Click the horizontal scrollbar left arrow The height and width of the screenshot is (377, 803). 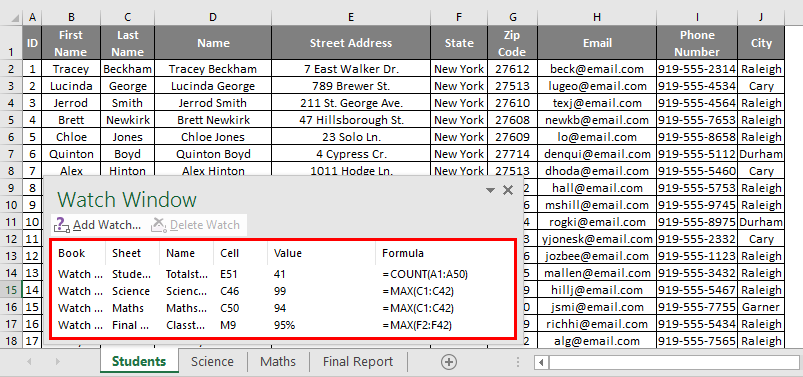click(x=541, y=362)
